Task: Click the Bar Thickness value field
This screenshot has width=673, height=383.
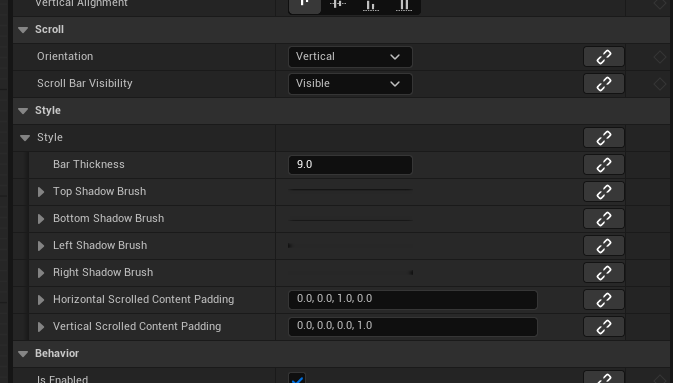Action: 350,165
